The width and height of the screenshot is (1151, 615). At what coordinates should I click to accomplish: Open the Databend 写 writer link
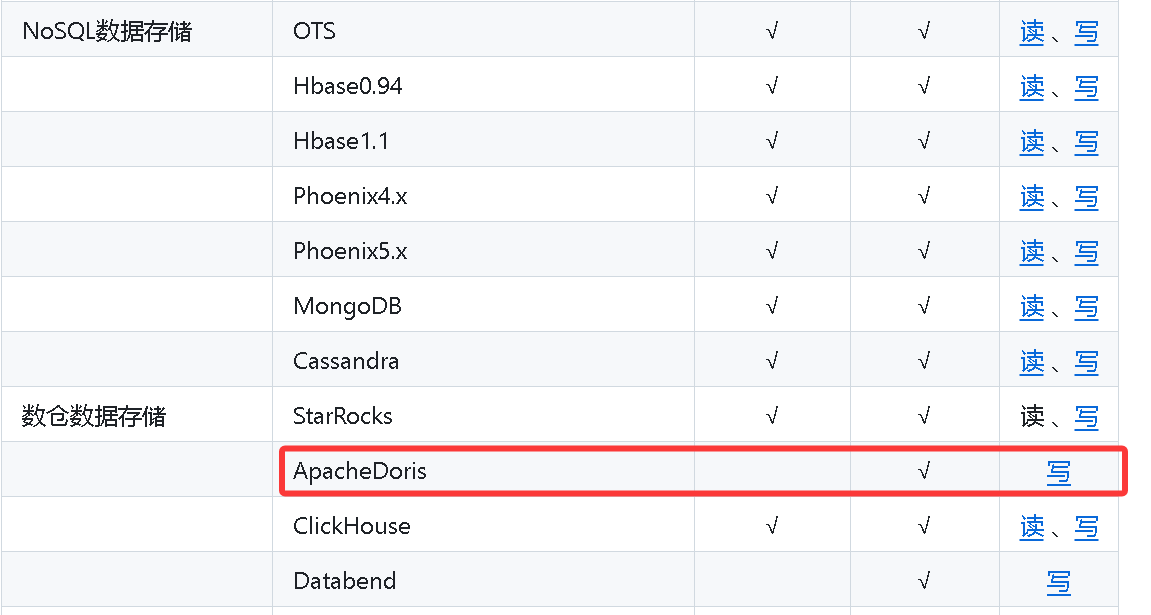[x=1059, y=582]
